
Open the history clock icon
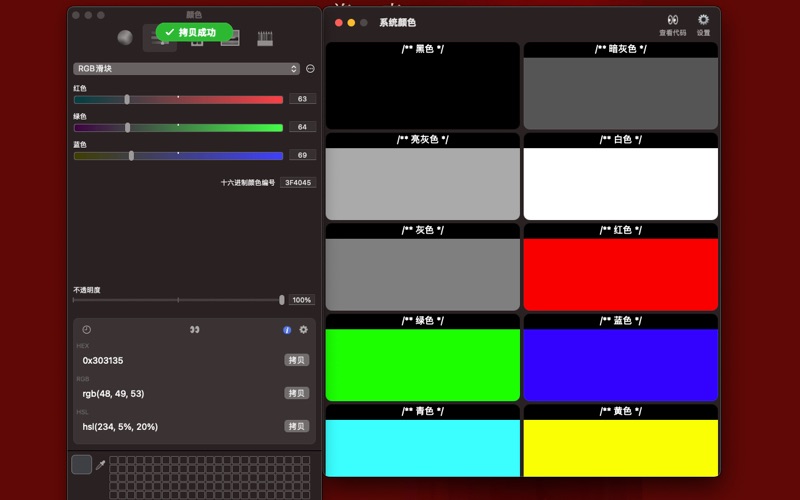(x=87, y=330)
